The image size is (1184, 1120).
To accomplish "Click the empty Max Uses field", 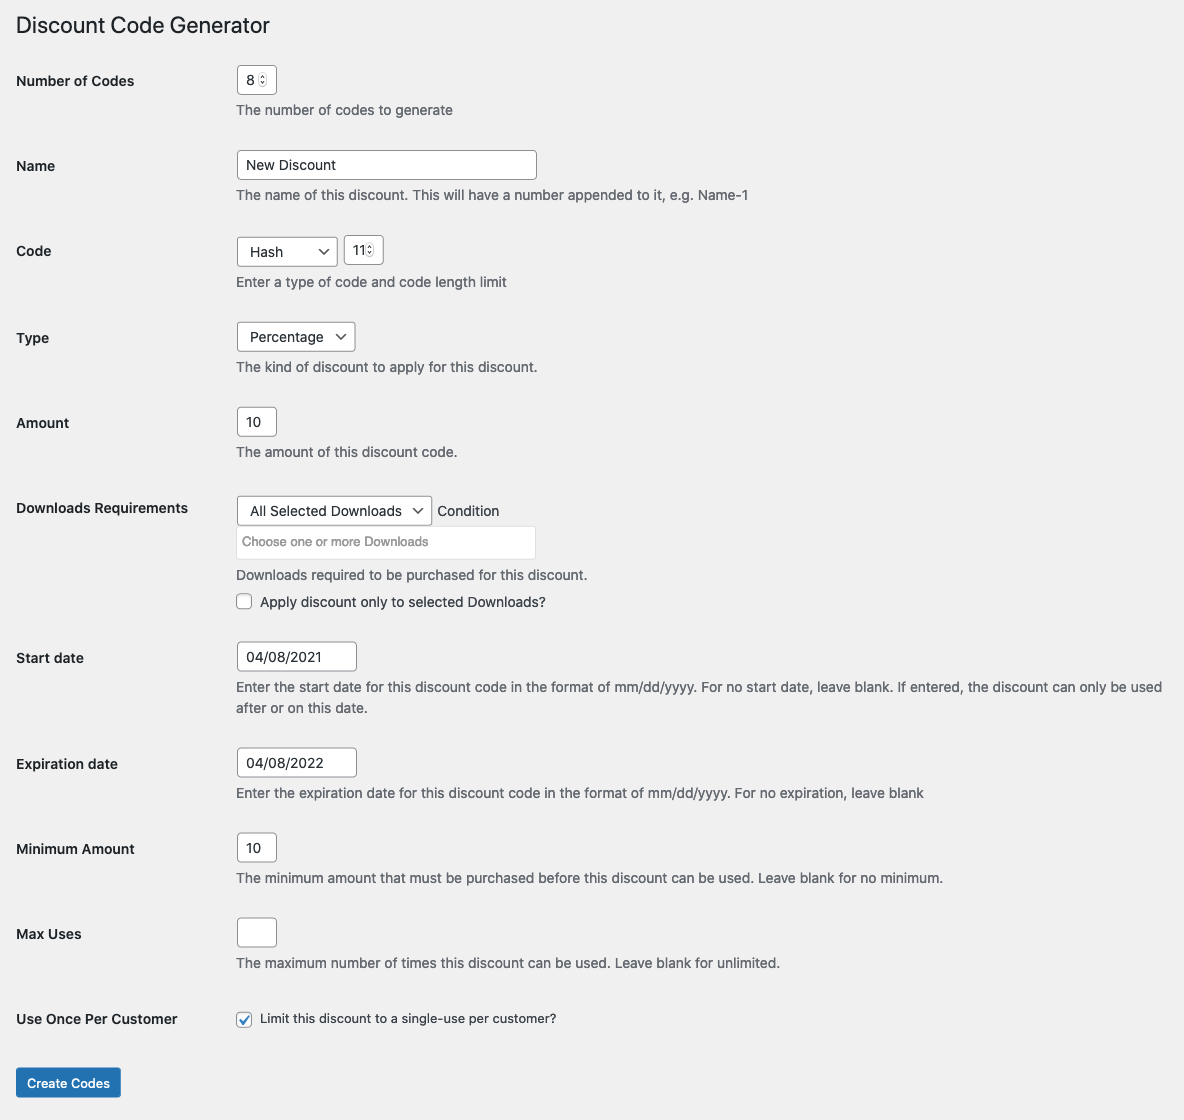I will (256, 933).
